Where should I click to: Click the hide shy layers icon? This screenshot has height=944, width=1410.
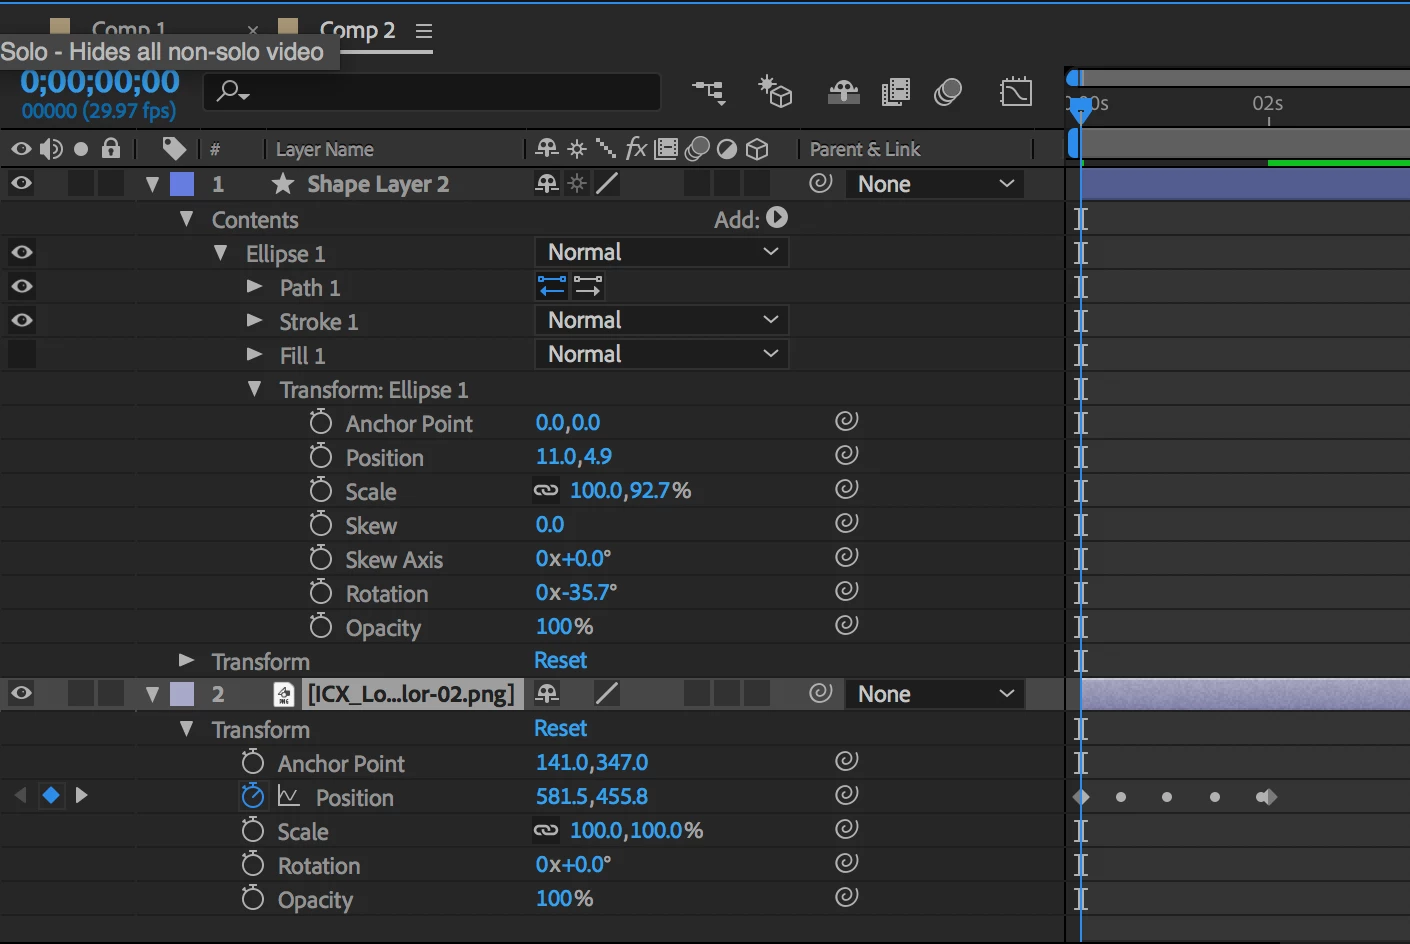[x=844, y=92]
